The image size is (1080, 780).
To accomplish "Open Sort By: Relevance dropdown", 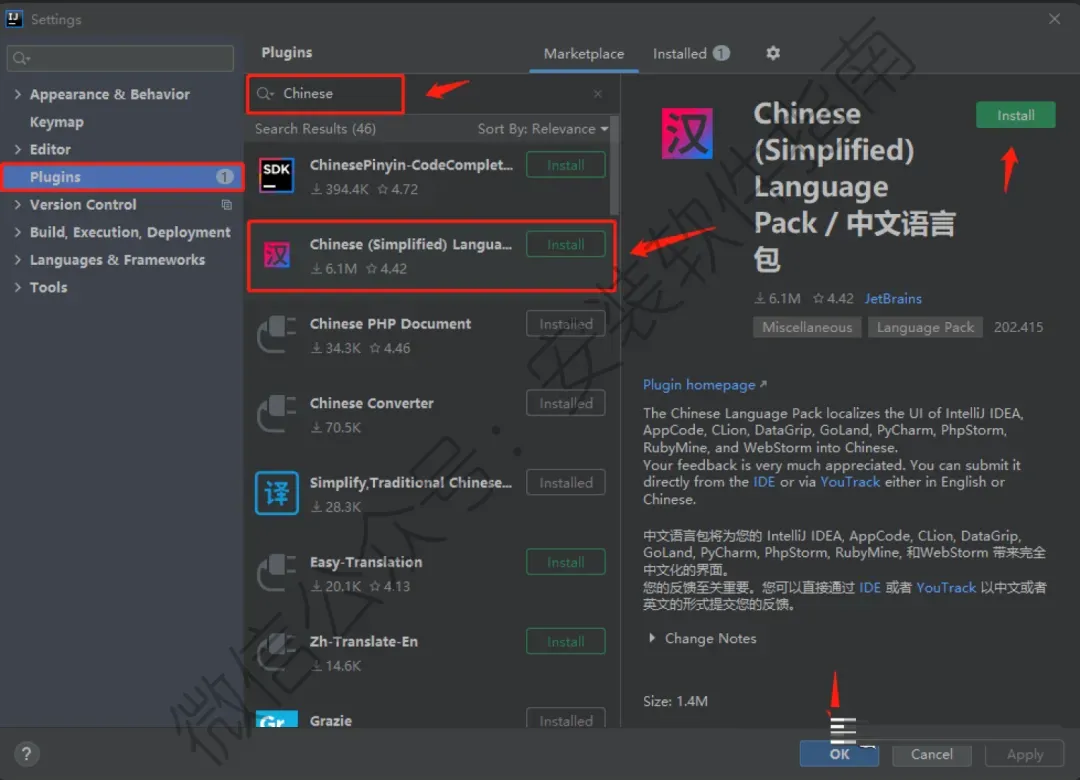I will tap(543, 129).
